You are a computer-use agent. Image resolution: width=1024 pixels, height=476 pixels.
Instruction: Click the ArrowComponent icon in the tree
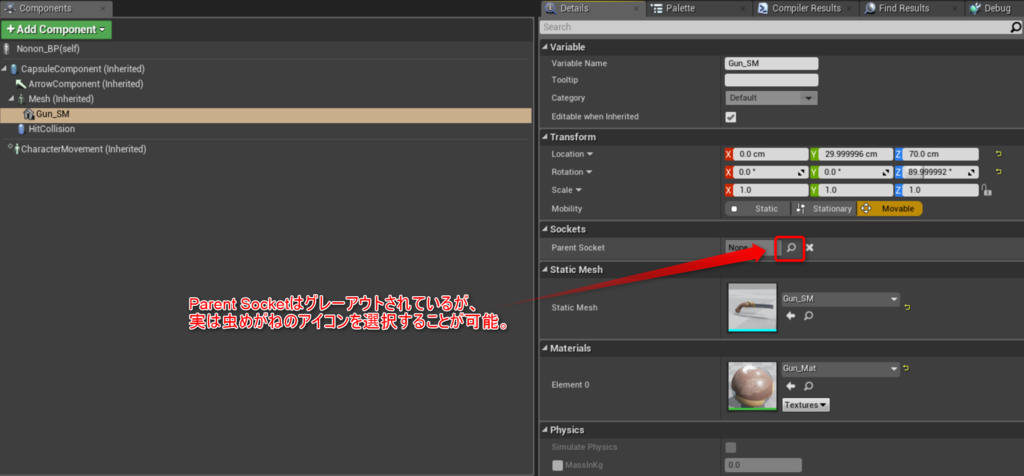point(21,84)
